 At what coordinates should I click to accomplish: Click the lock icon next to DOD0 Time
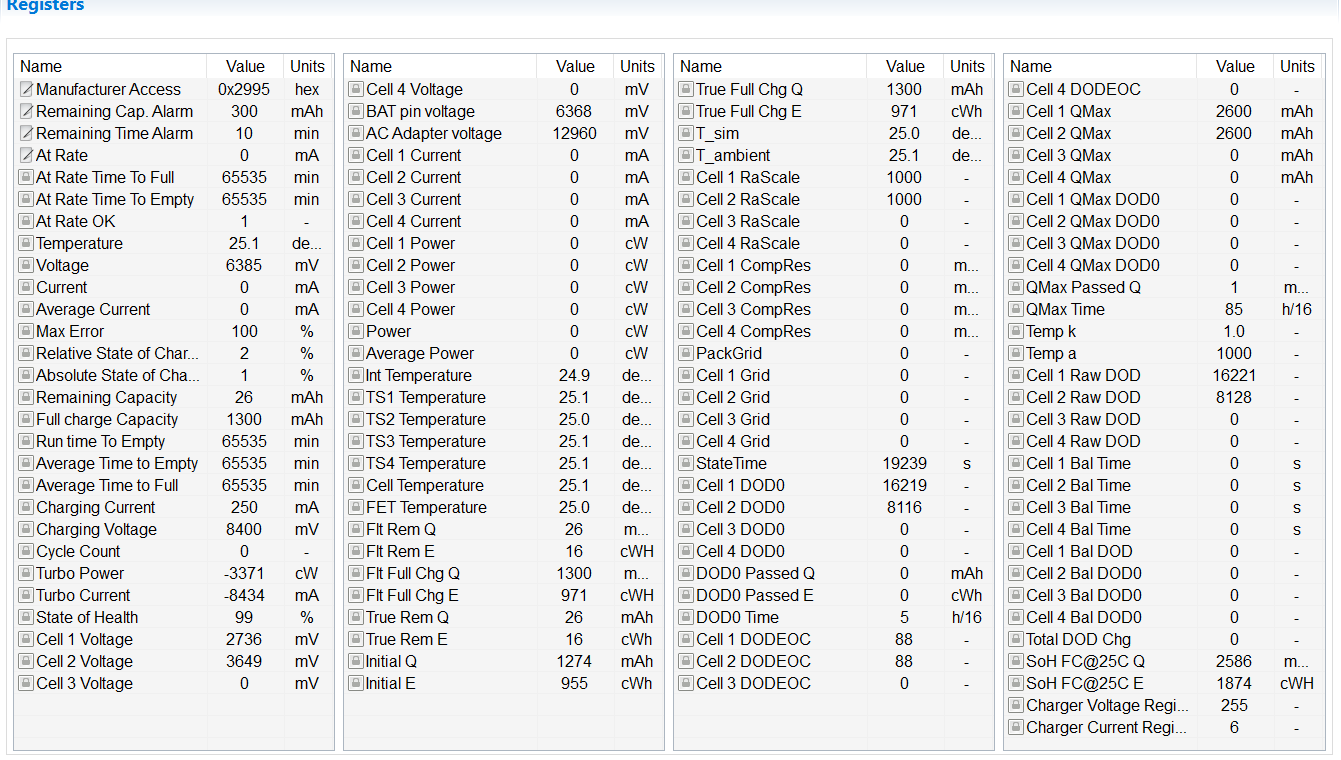(686, 618)
